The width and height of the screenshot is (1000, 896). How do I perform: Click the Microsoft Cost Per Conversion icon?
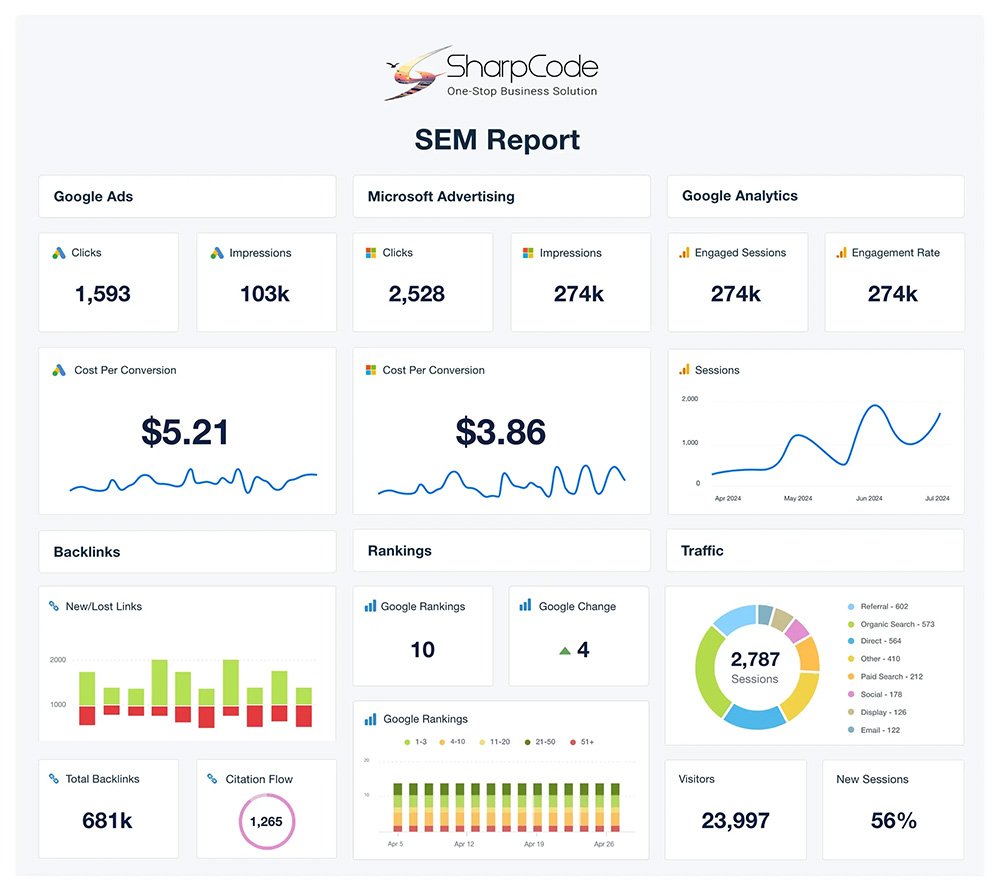371,370
